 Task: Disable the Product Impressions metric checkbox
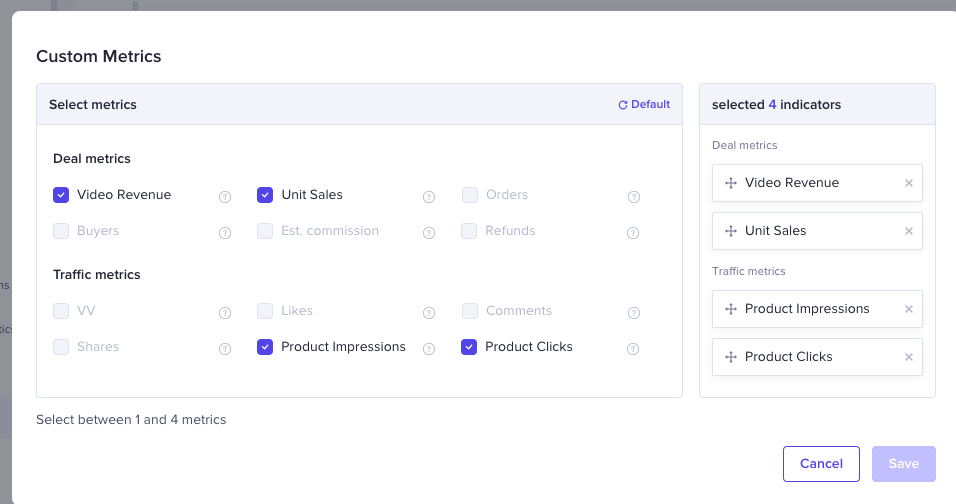[265, 347]
